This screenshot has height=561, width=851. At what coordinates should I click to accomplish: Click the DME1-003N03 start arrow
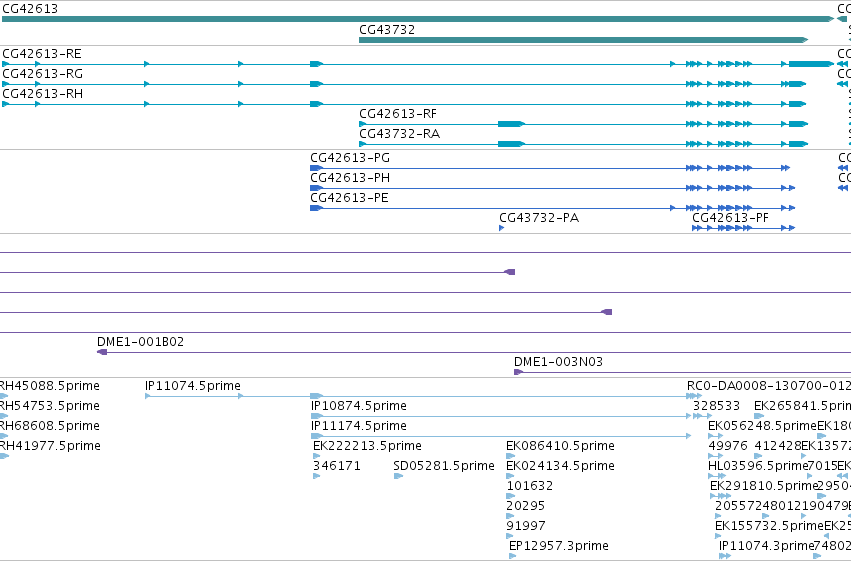point(518,372)
